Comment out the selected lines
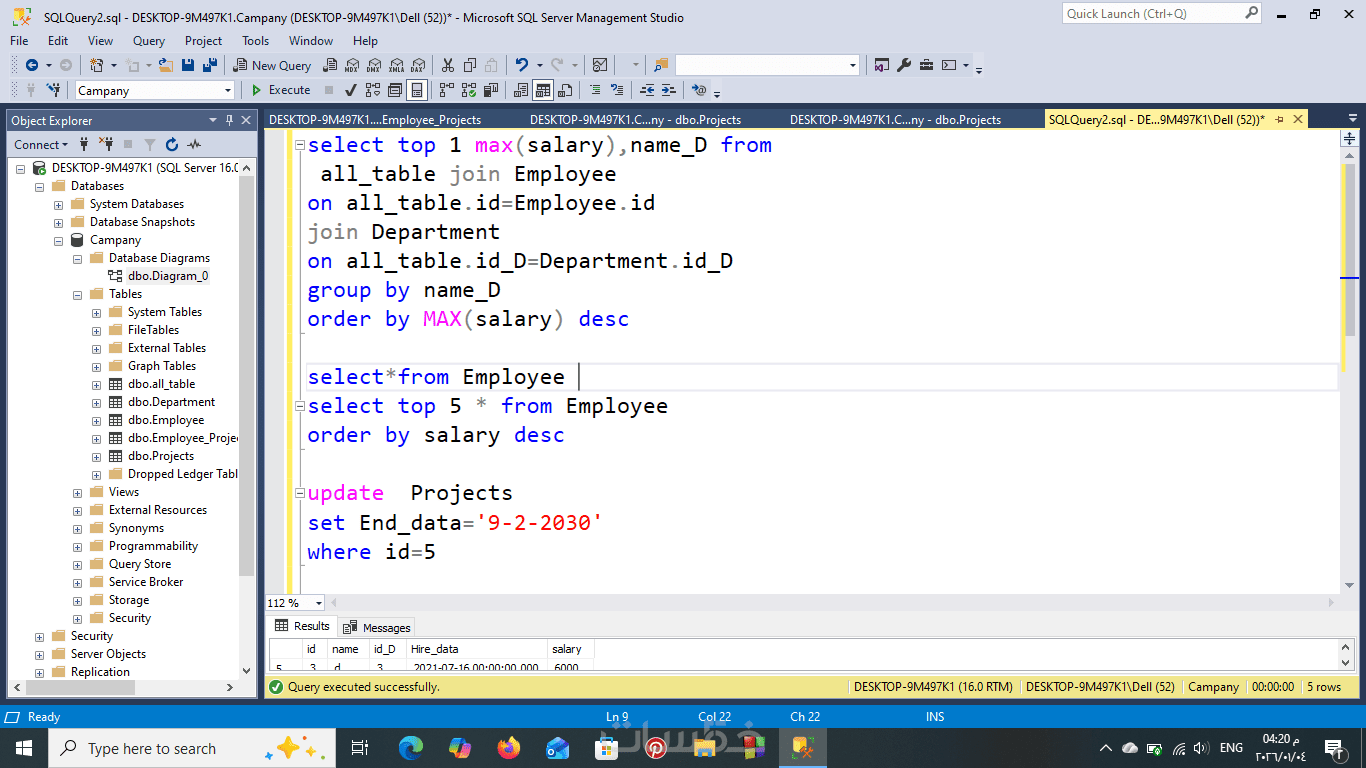The width and height of the screenshot is (1366, 768). pos(595,90)
